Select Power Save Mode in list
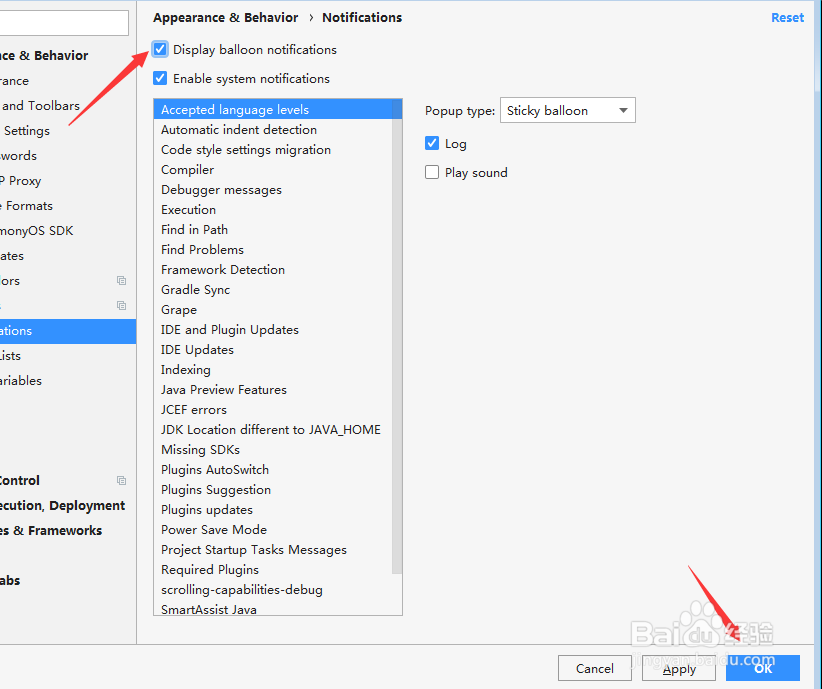 (x=214, y=530)
